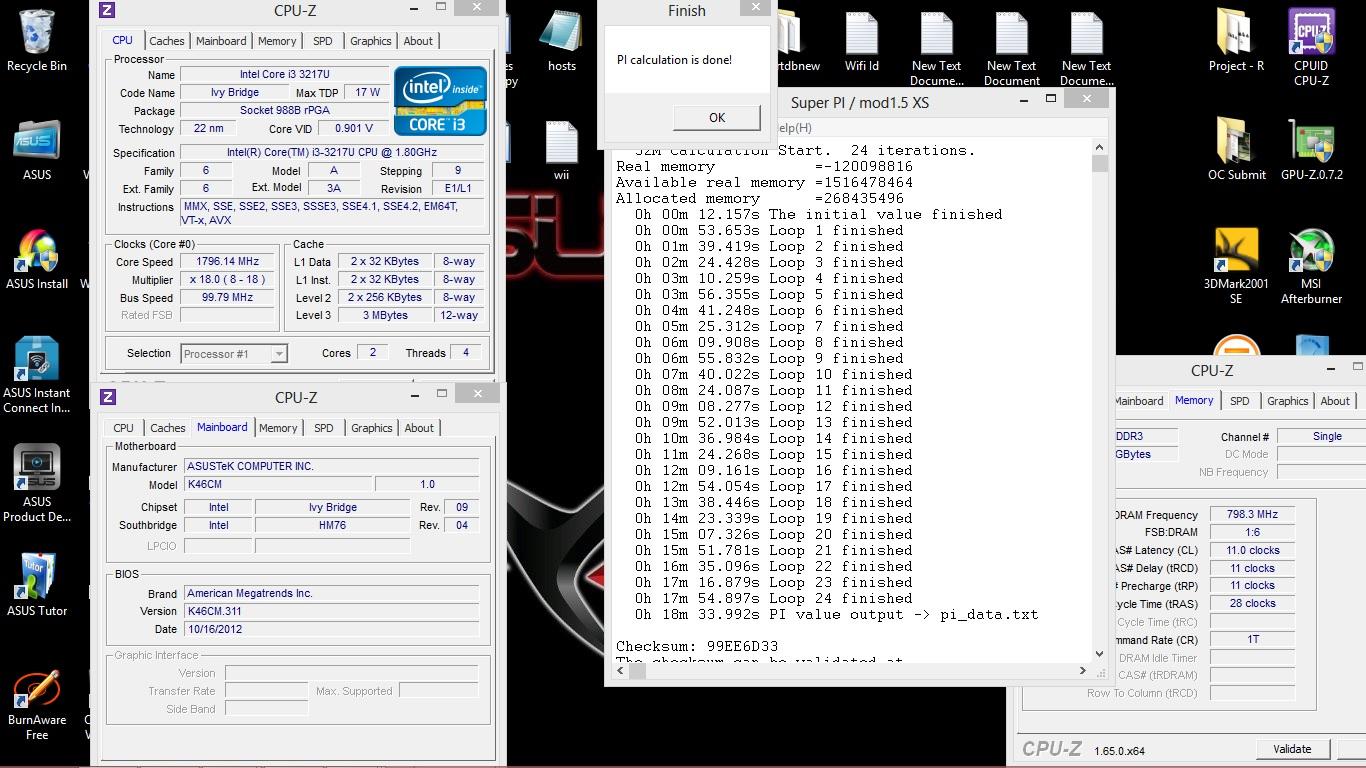Screen dimensions: 1366x768
Task: Open ASUS Product Demo icon
Action: [x=37, y=485]
